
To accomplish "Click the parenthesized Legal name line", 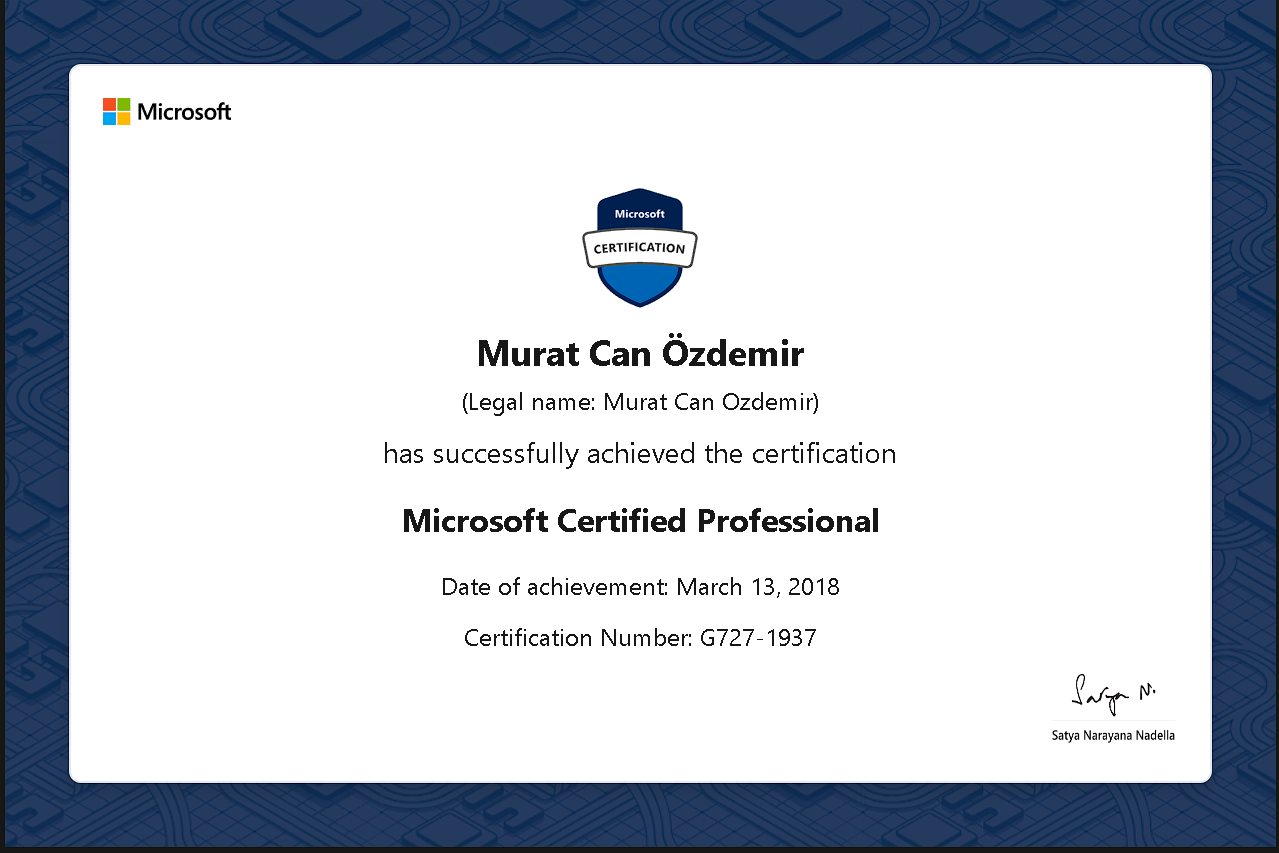I will click(x=640, y=403).
